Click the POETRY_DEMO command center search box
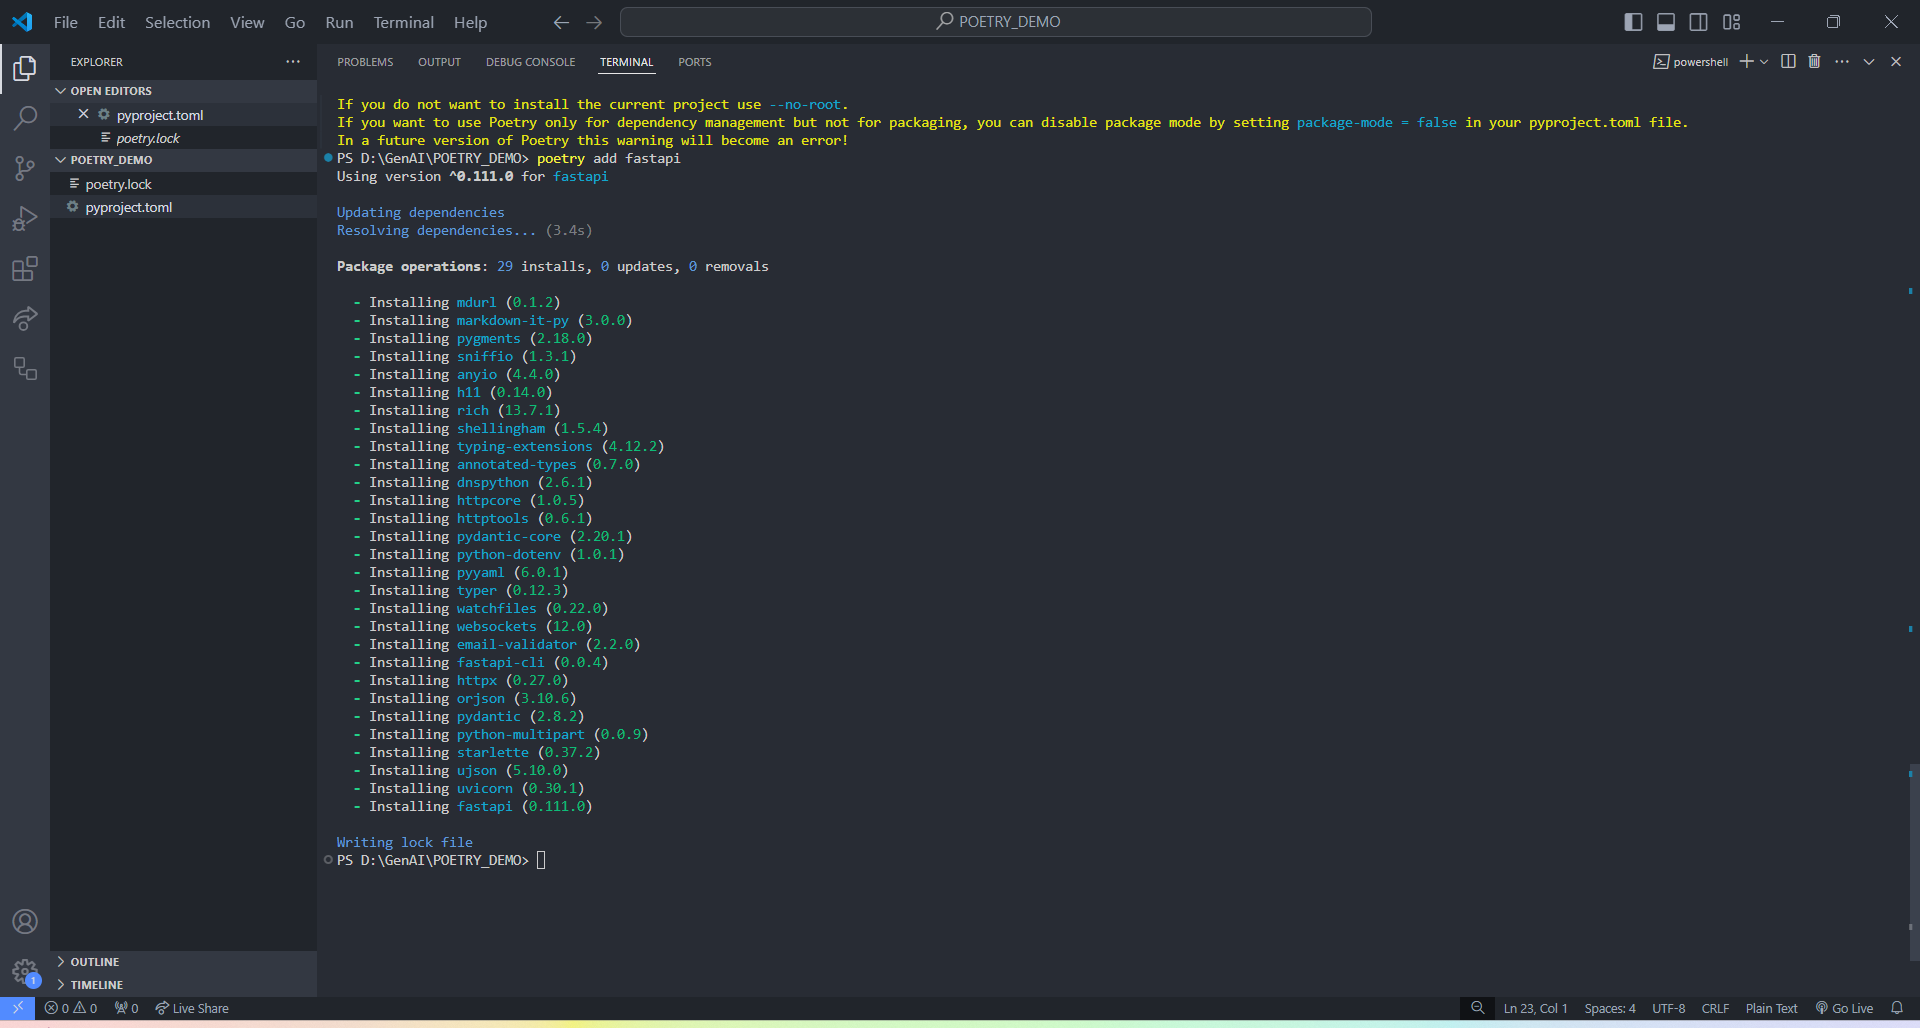1920x1028 pixels. coord(996,22)
